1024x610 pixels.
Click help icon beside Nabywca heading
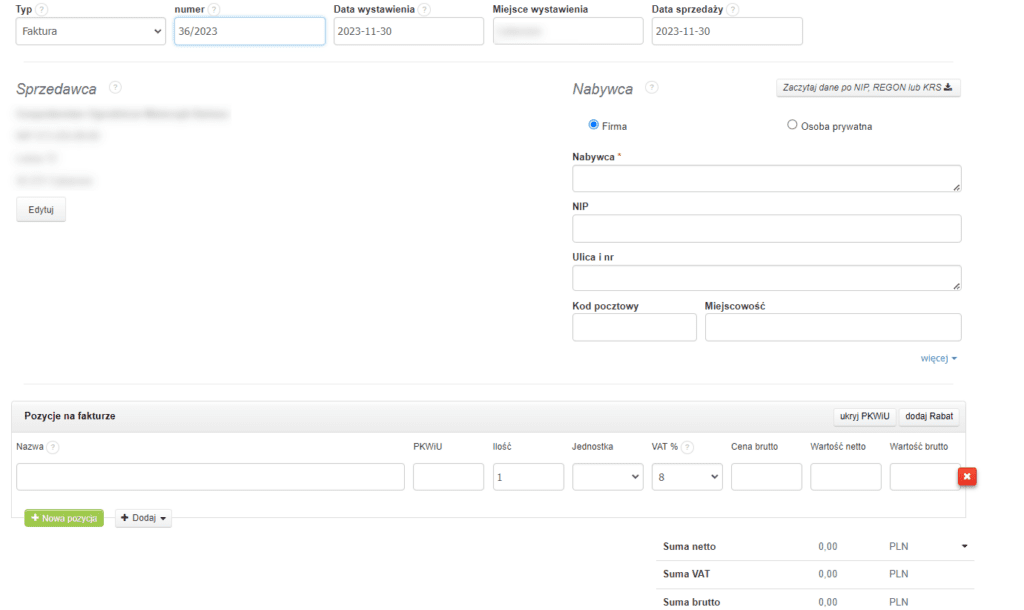pos(652,88)
